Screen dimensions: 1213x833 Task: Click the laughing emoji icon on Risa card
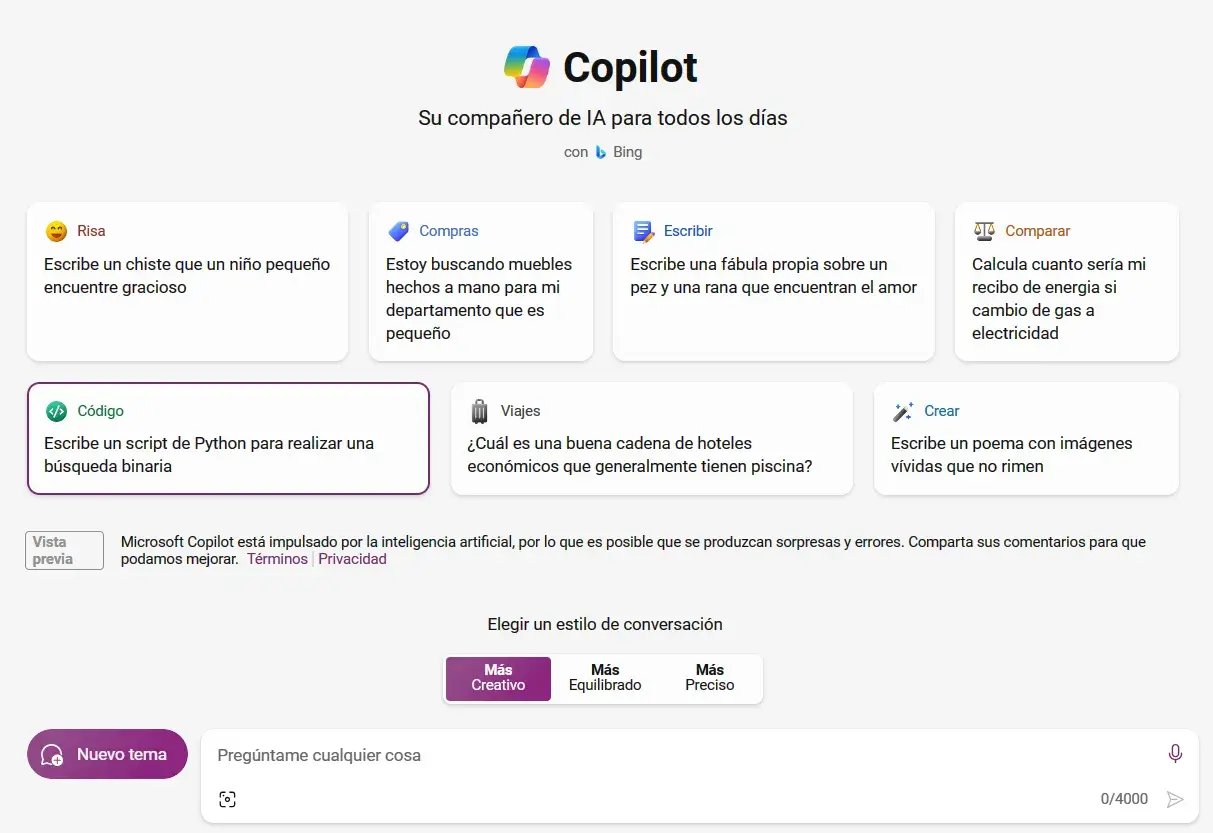56,231
